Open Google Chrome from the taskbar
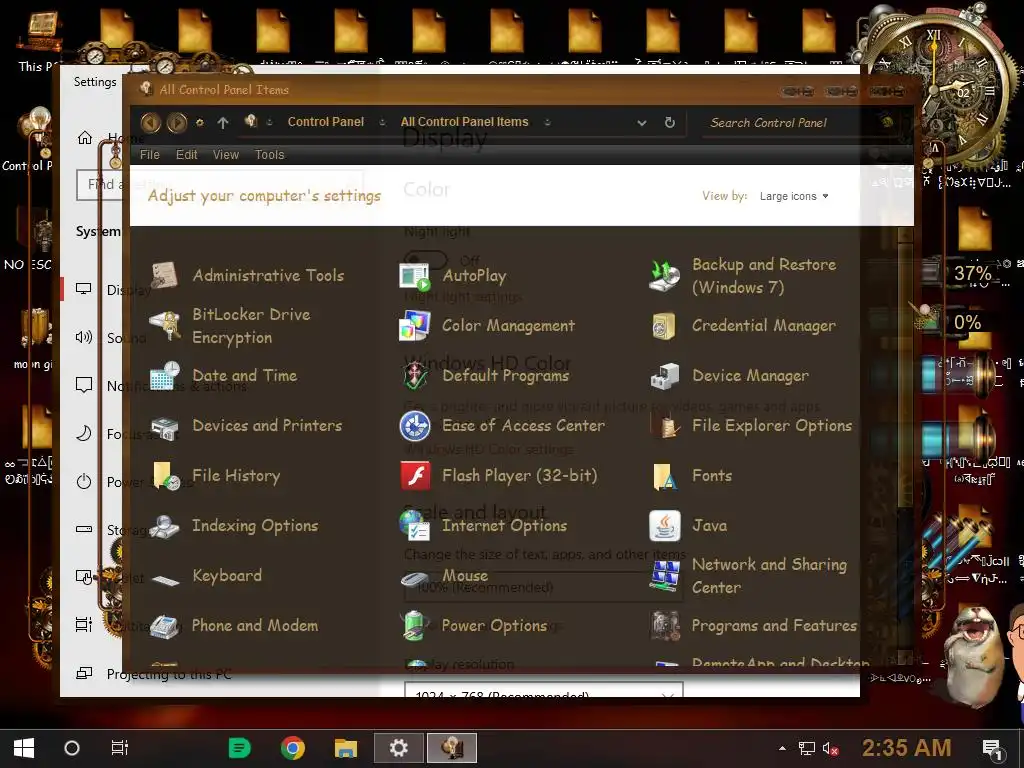1024x768 pixels. pyautogui.click(x=293, y=748)
